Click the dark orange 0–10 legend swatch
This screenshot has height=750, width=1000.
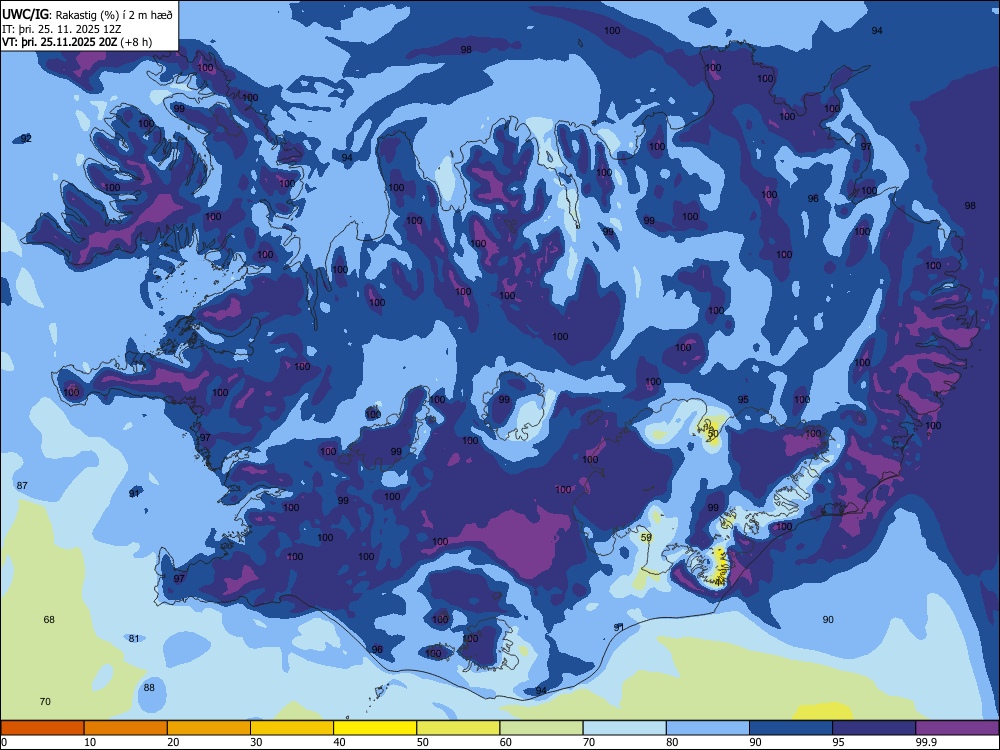pos(42,728)
